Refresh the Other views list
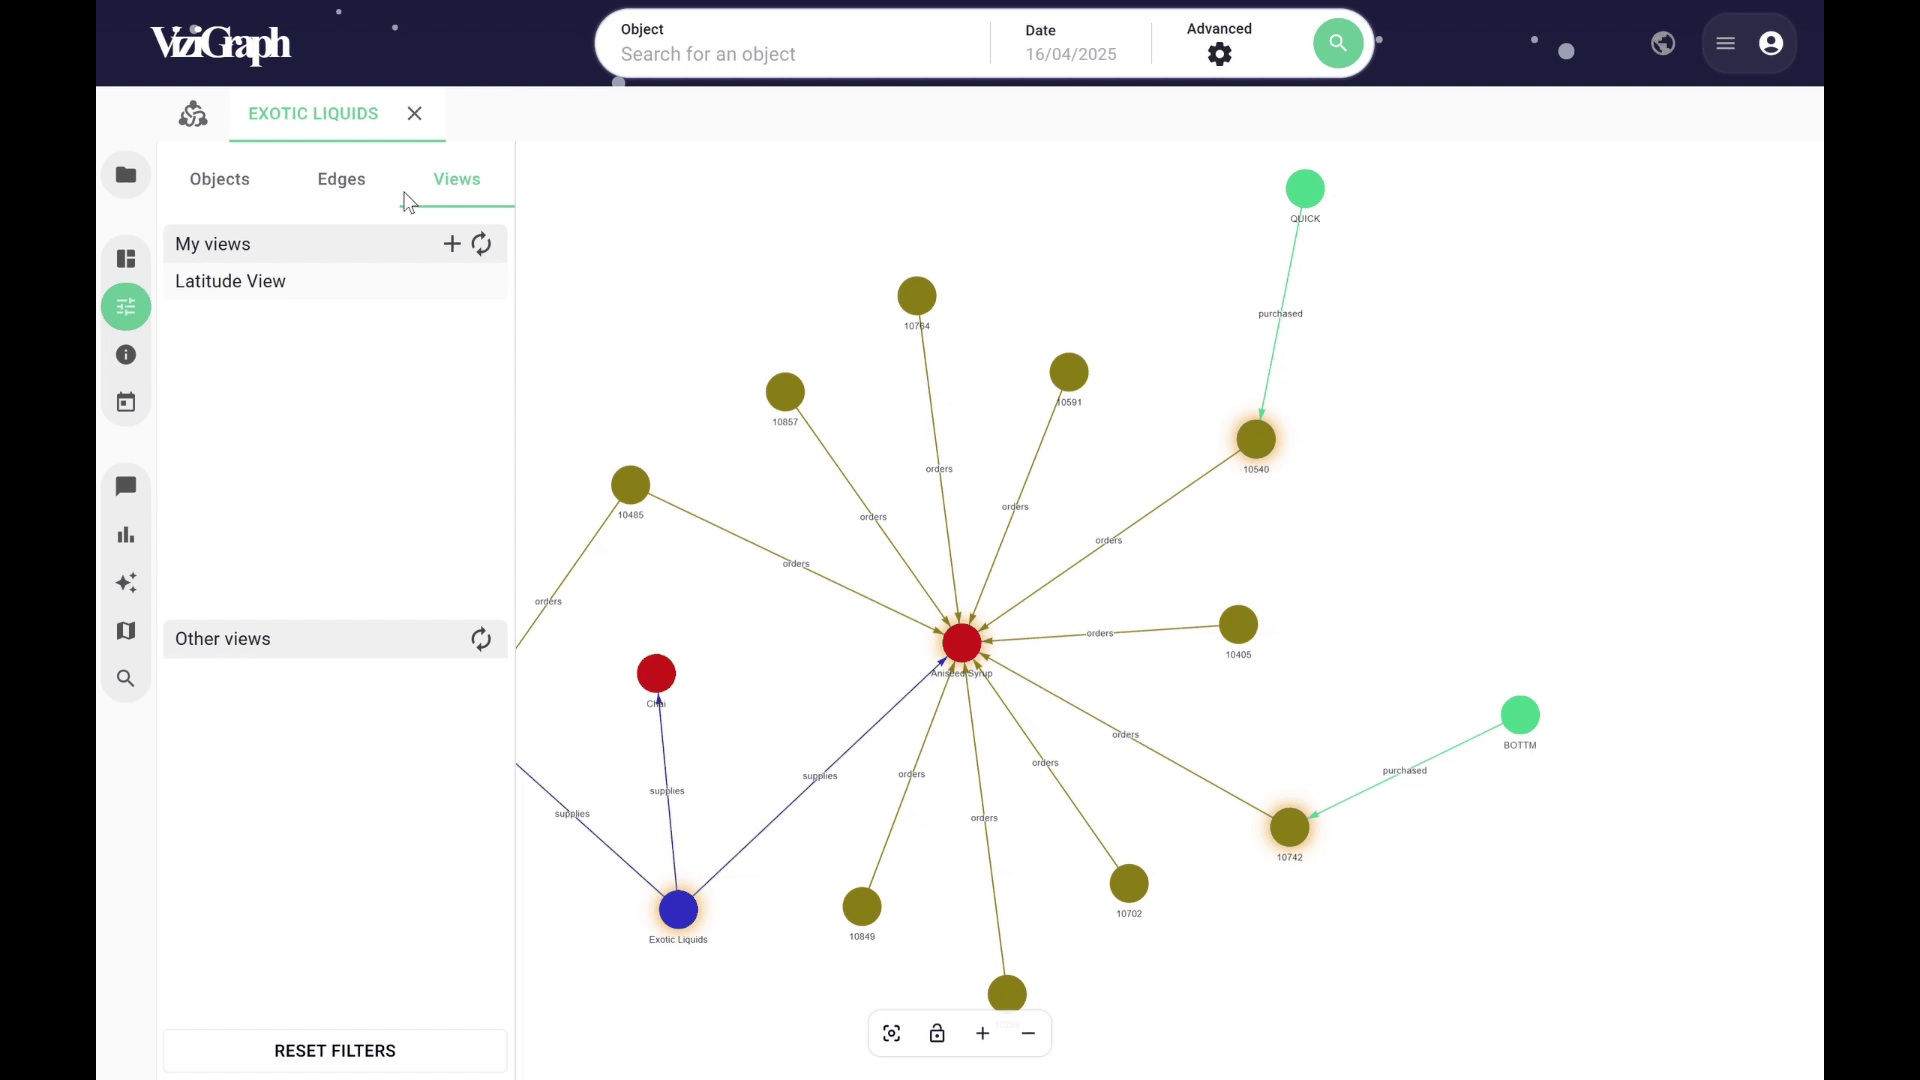 point(481,639)
